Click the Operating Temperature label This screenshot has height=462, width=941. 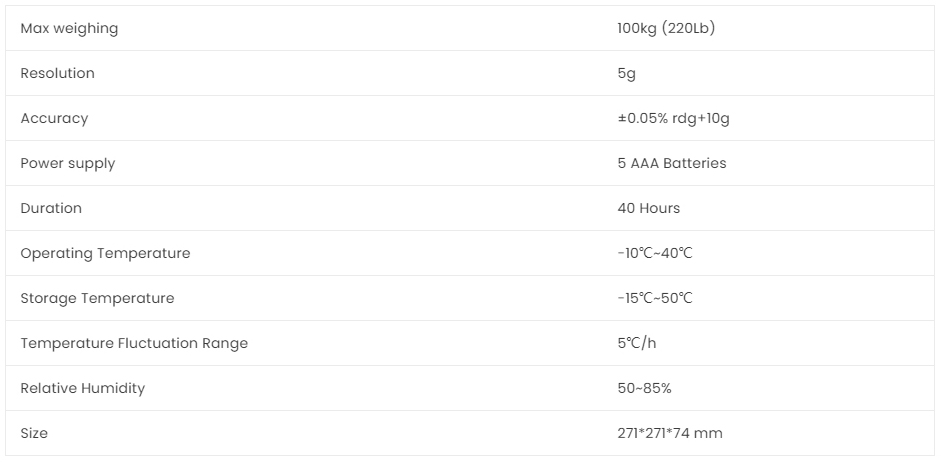point(106,253)
